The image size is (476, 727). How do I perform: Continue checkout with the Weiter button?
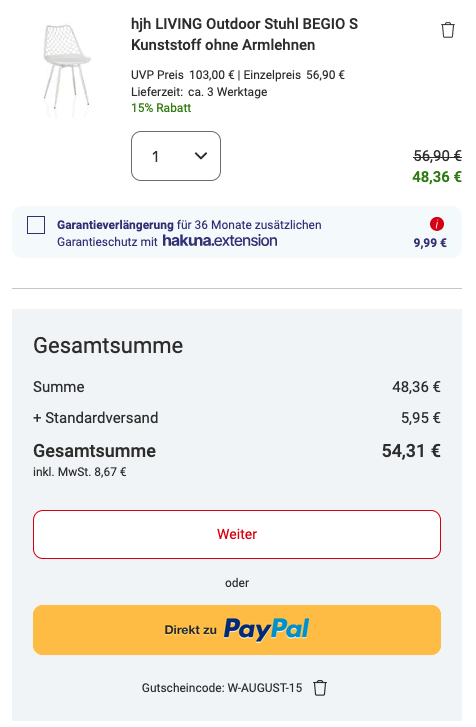pyautogui.click(x=237, y=534)
